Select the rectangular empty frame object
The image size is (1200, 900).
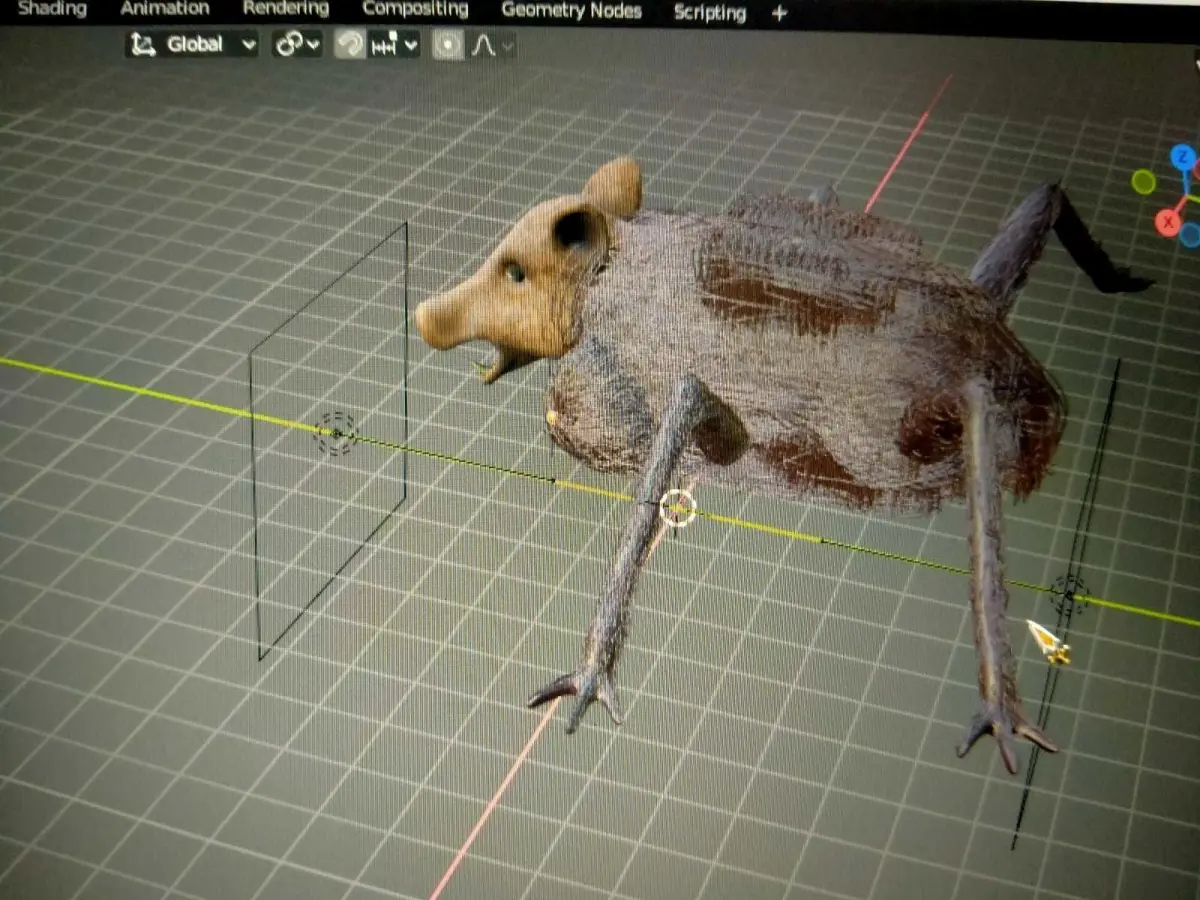pos(328,440)
